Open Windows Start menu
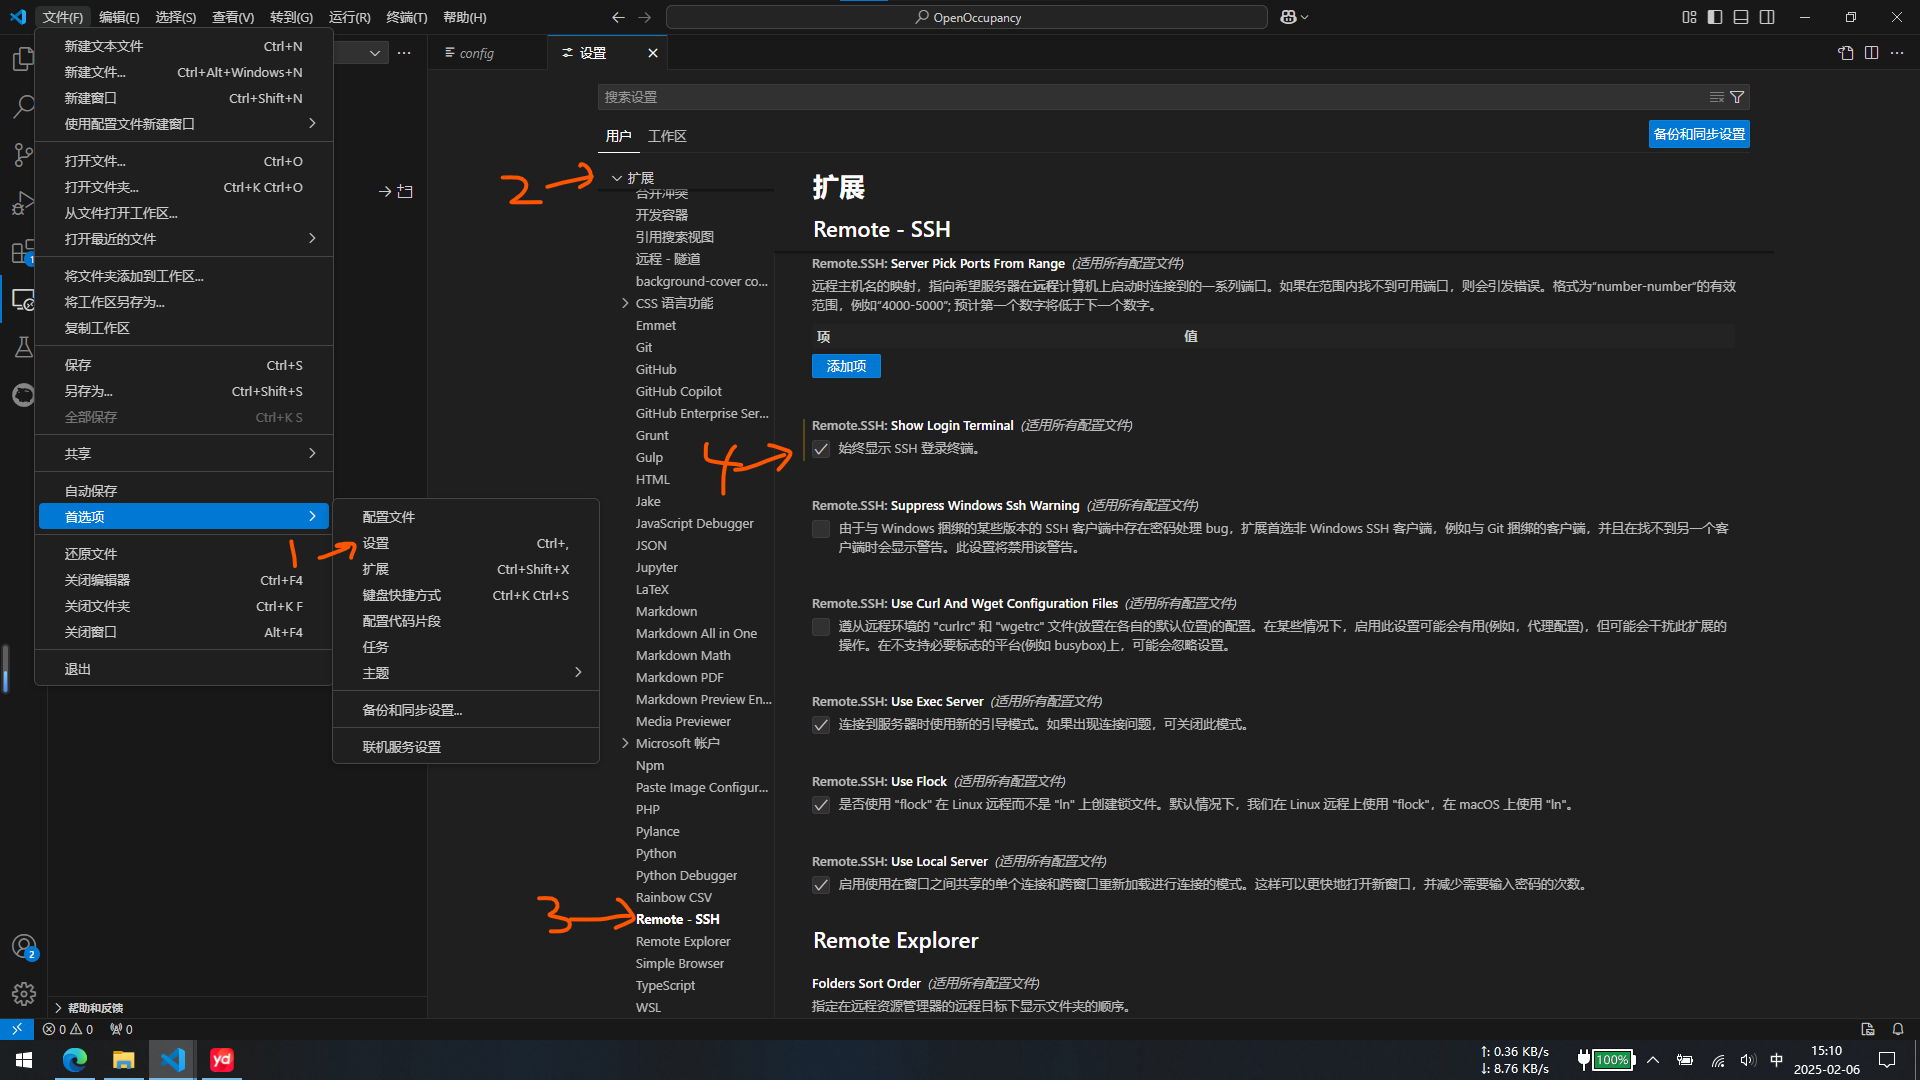The image size is (1920, 1080). pyautogui.click(x=24, y=1059)
